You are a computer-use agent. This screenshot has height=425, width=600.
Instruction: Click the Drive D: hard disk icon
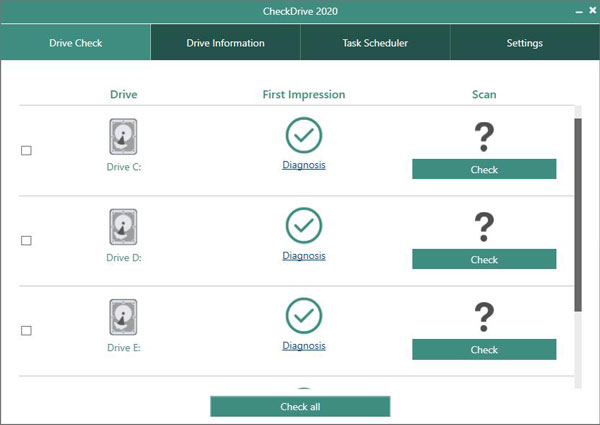[x=123, y=227]
